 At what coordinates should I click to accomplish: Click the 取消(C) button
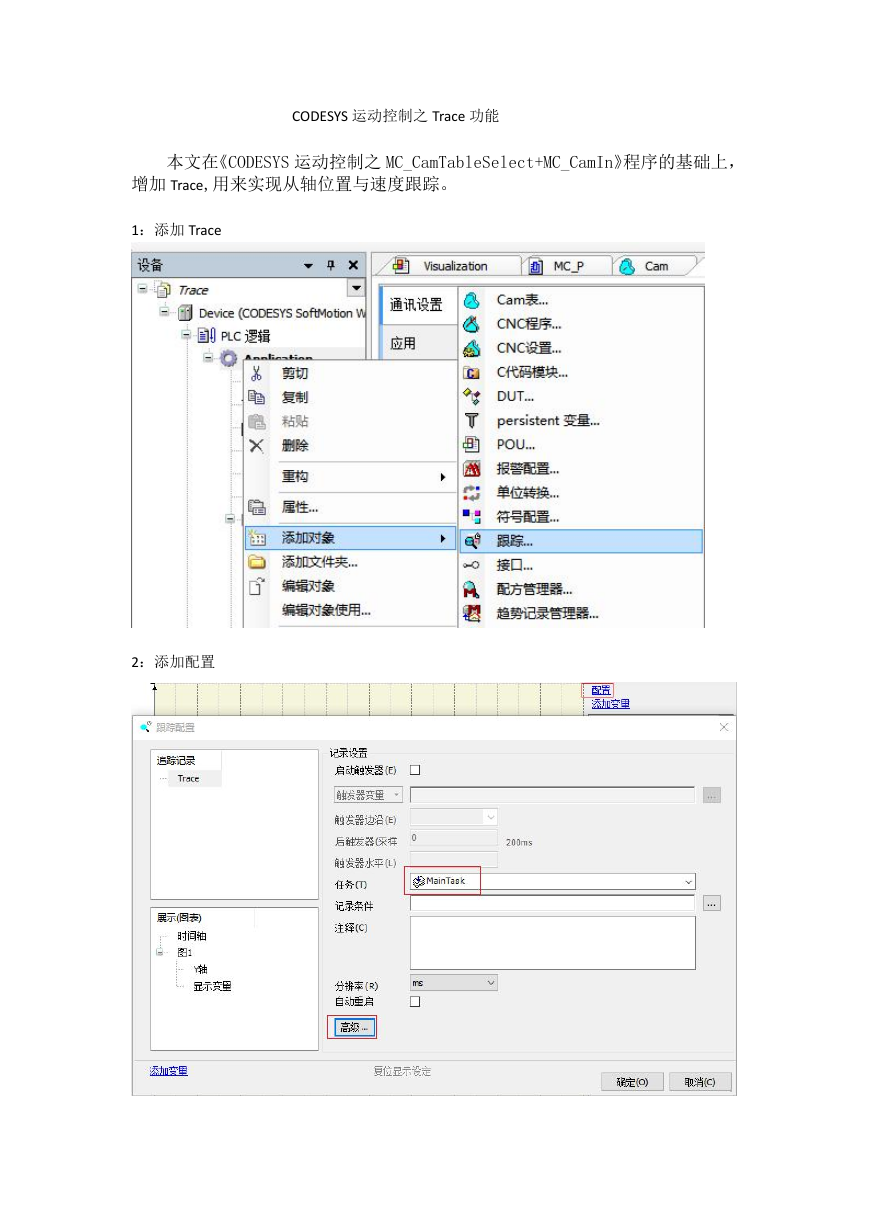700,1082
